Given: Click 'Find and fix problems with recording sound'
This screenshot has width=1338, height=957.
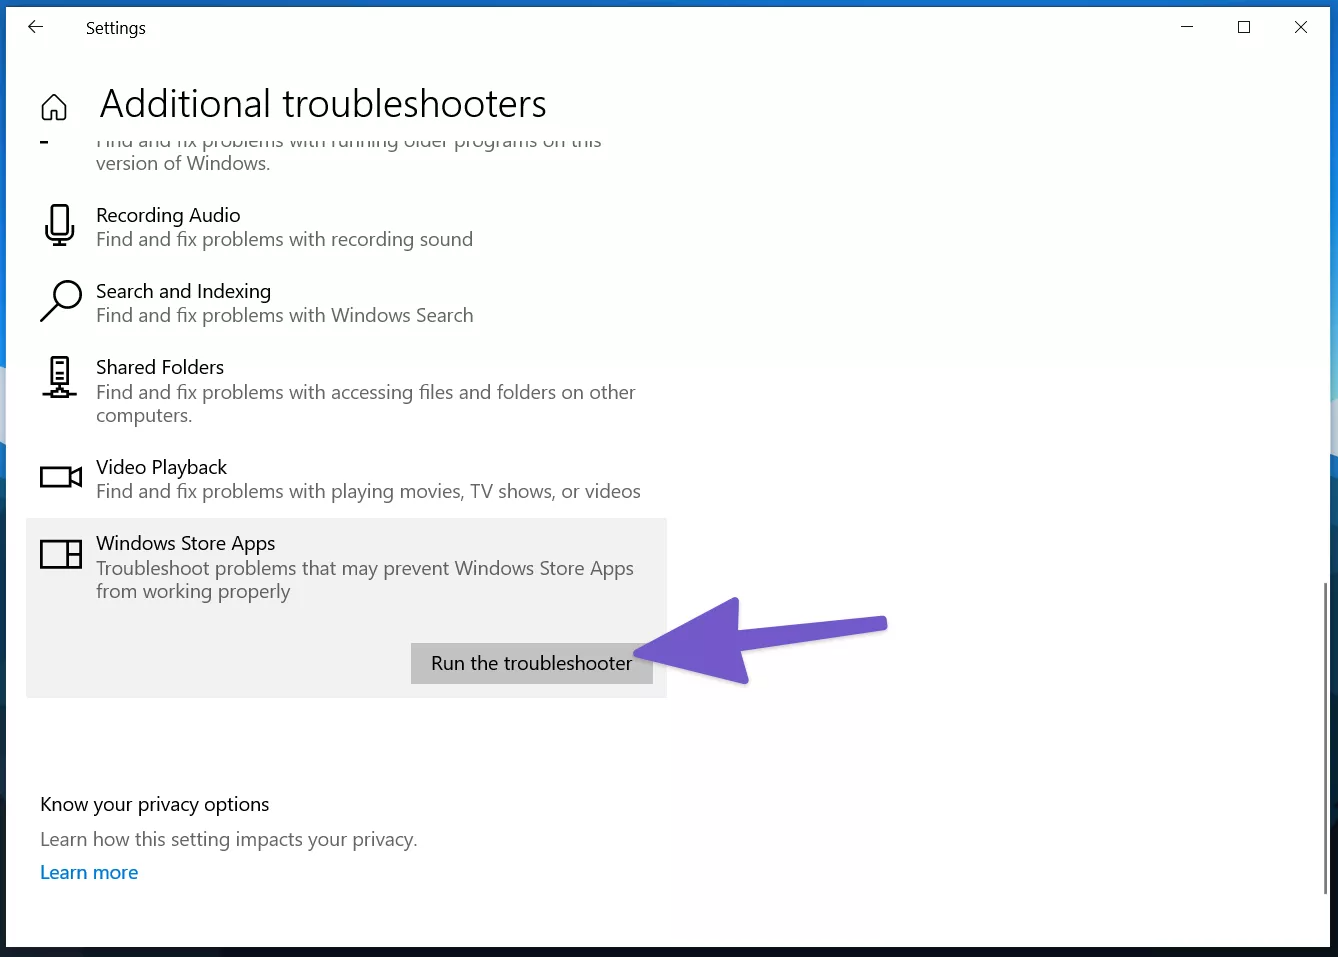Looking at the screenshot, I should 284,239.
